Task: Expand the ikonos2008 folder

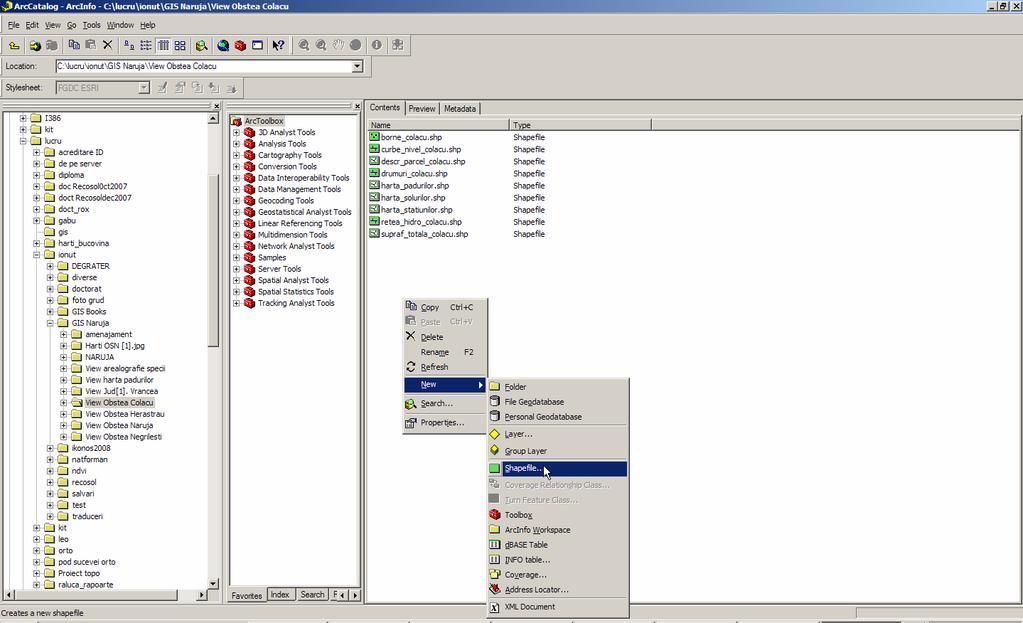Action: click(x=50, y=448)
